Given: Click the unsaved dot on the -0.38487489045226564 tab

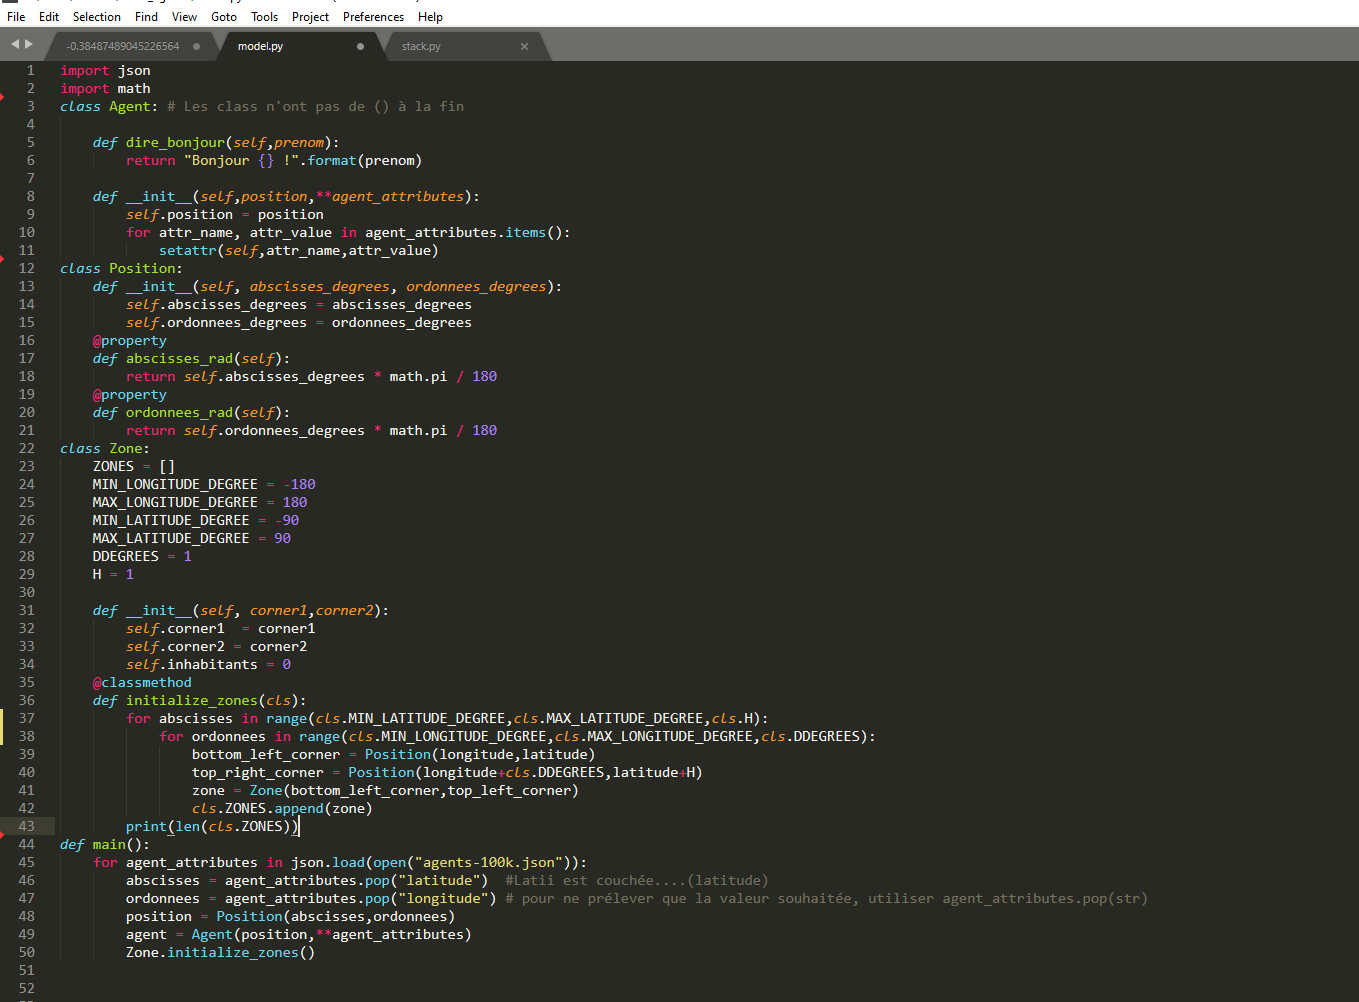Looking at the screenshot, I should (196, 46).
